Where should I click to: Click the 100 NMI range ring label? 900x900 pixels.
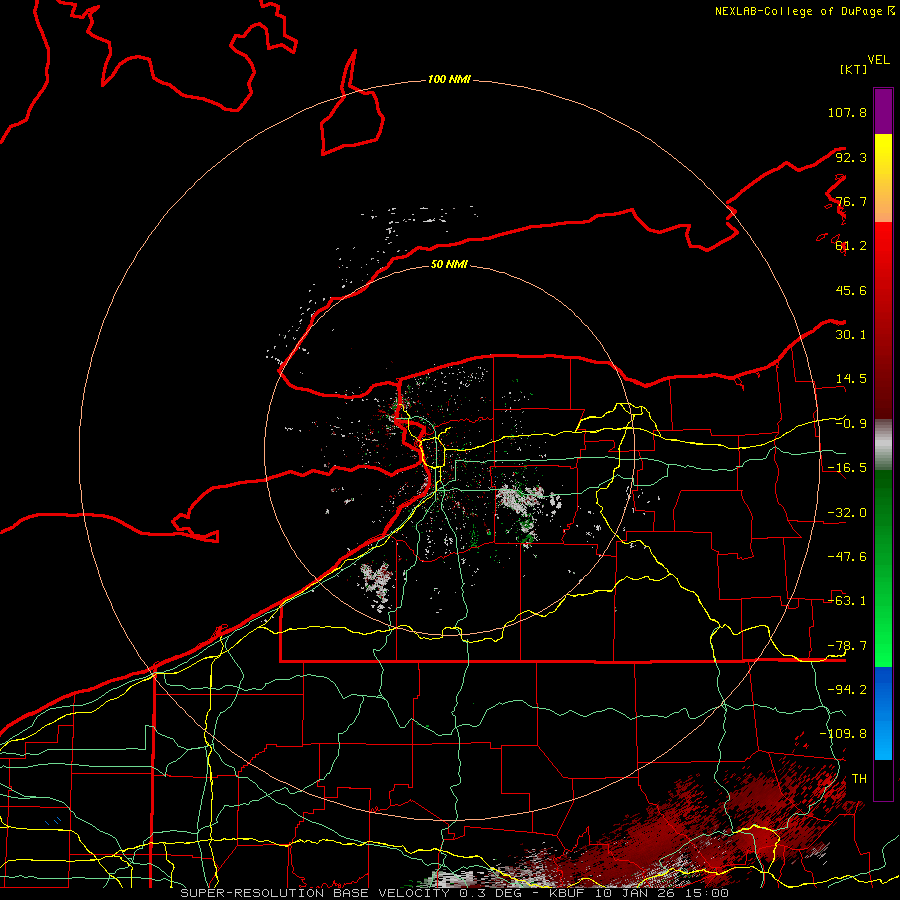(x=449, y=79)
